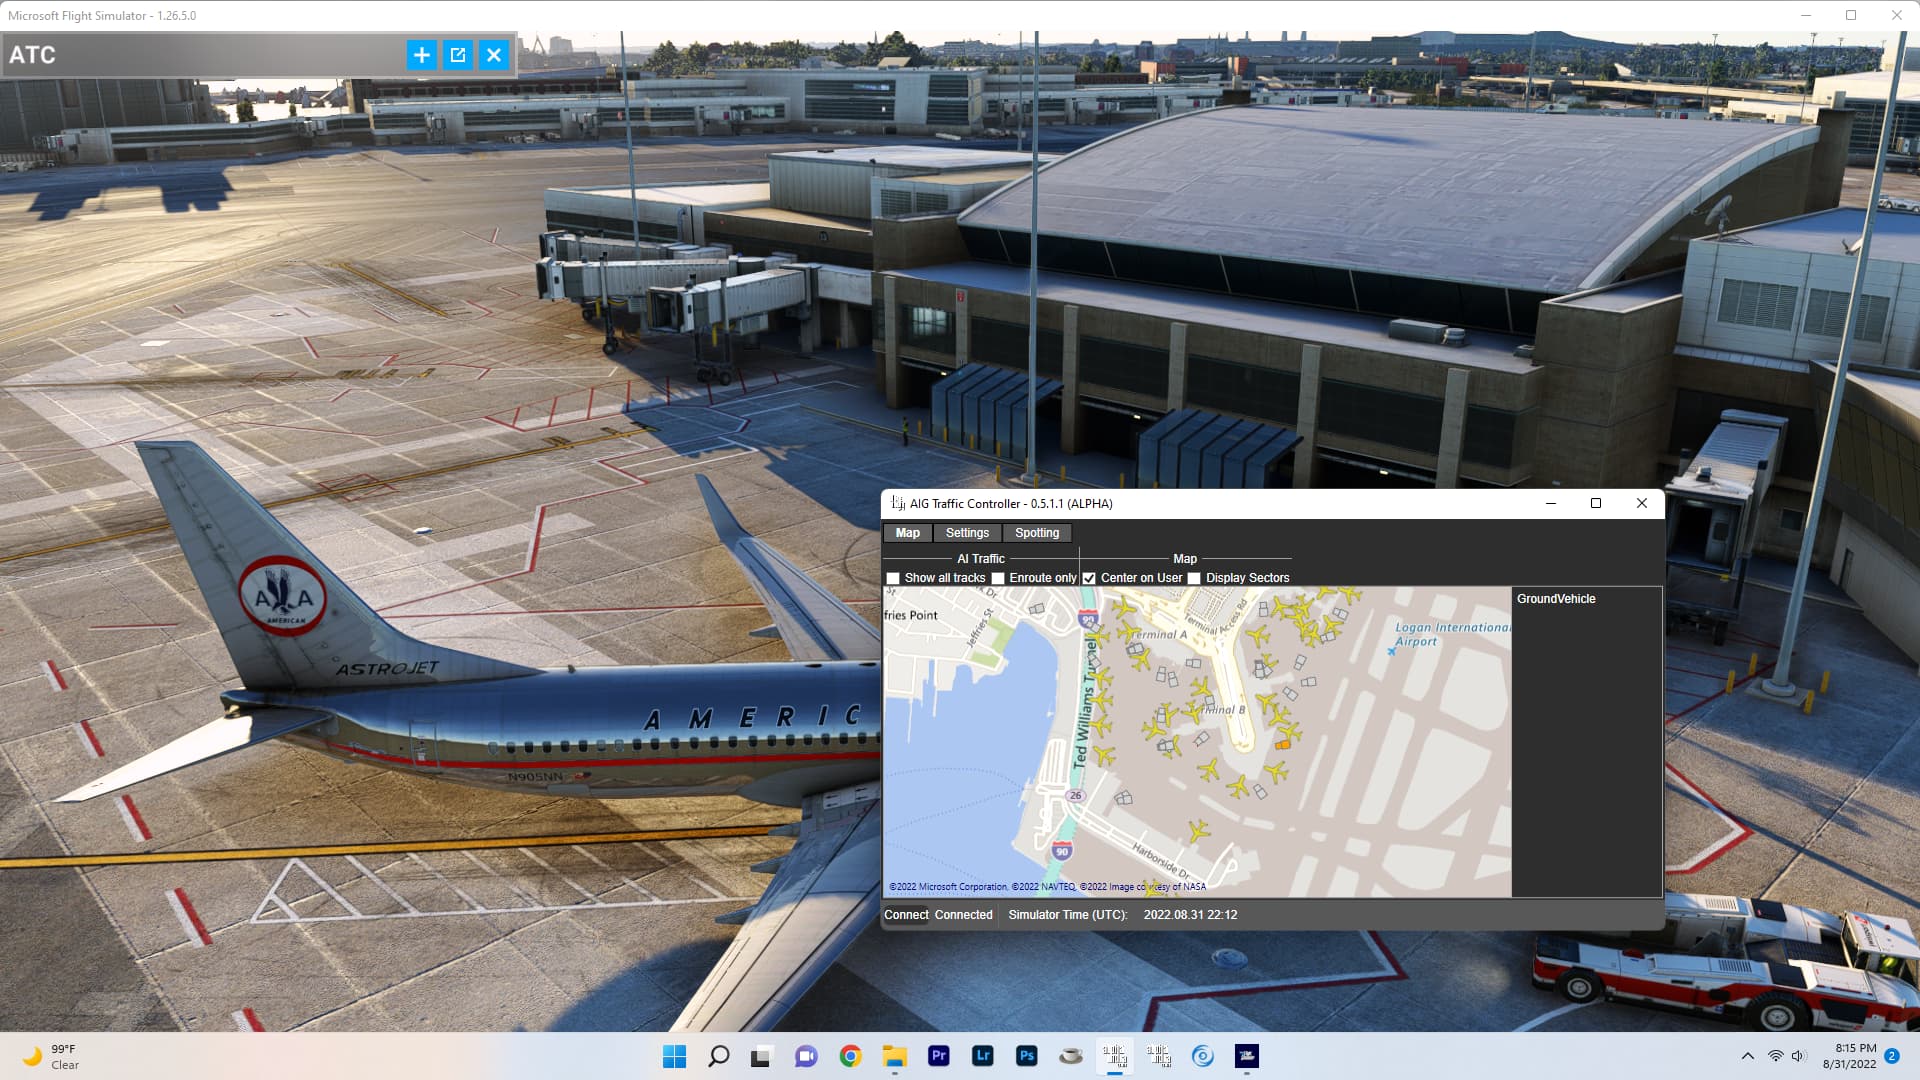This screenshot has width=1920, height=1080.
Task: Enable Display Sectors checkbox
Action: click(1194, 578)
